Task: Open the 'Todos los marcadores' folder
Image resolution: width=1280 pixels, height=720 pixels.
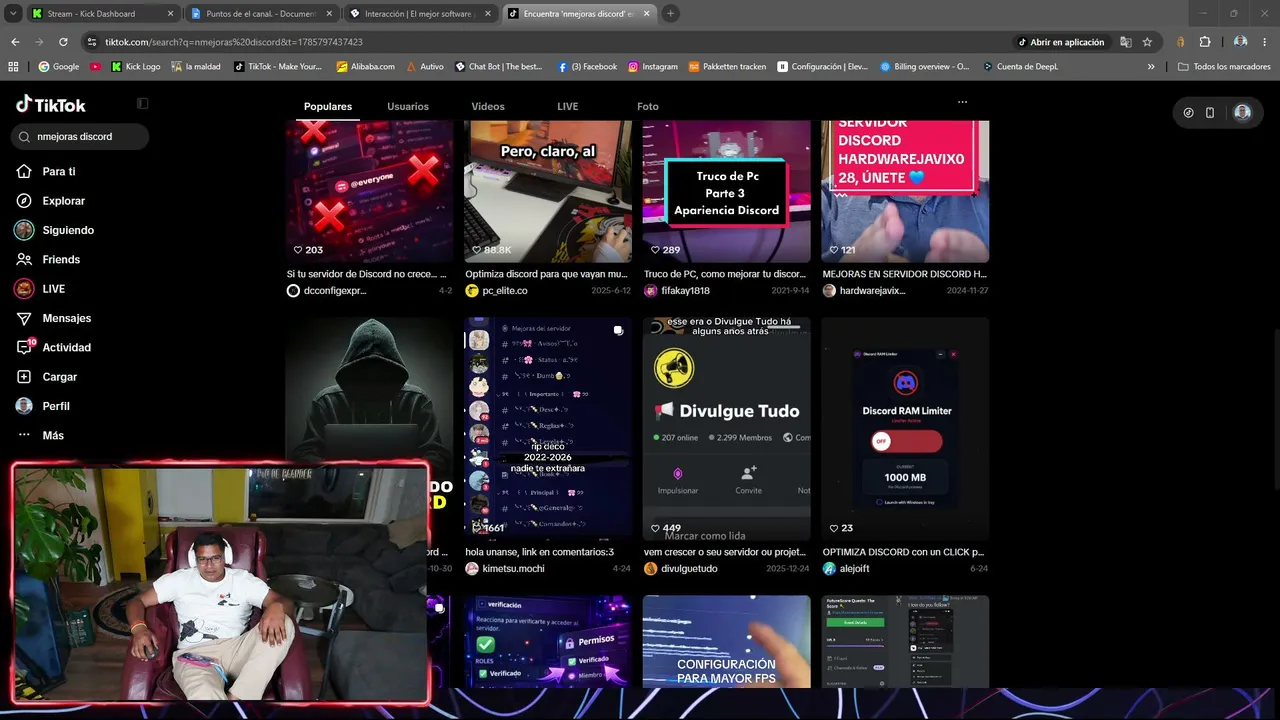Action: click(x=1224, y=67)
